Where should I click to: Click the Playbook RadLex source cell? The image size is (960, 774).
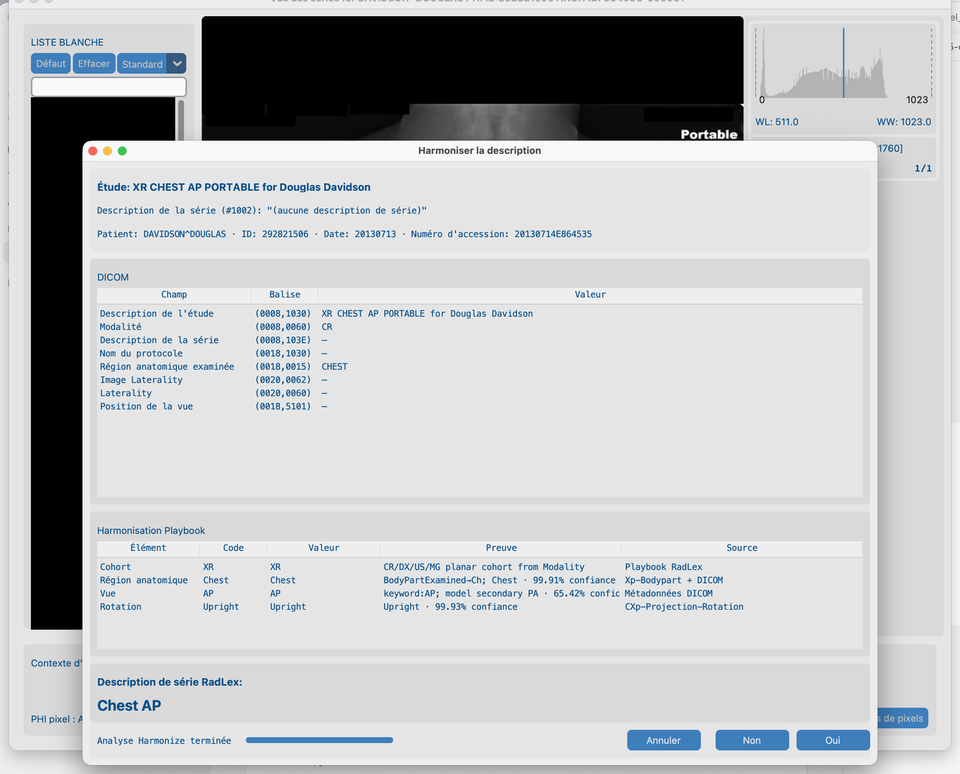[664, 567]
